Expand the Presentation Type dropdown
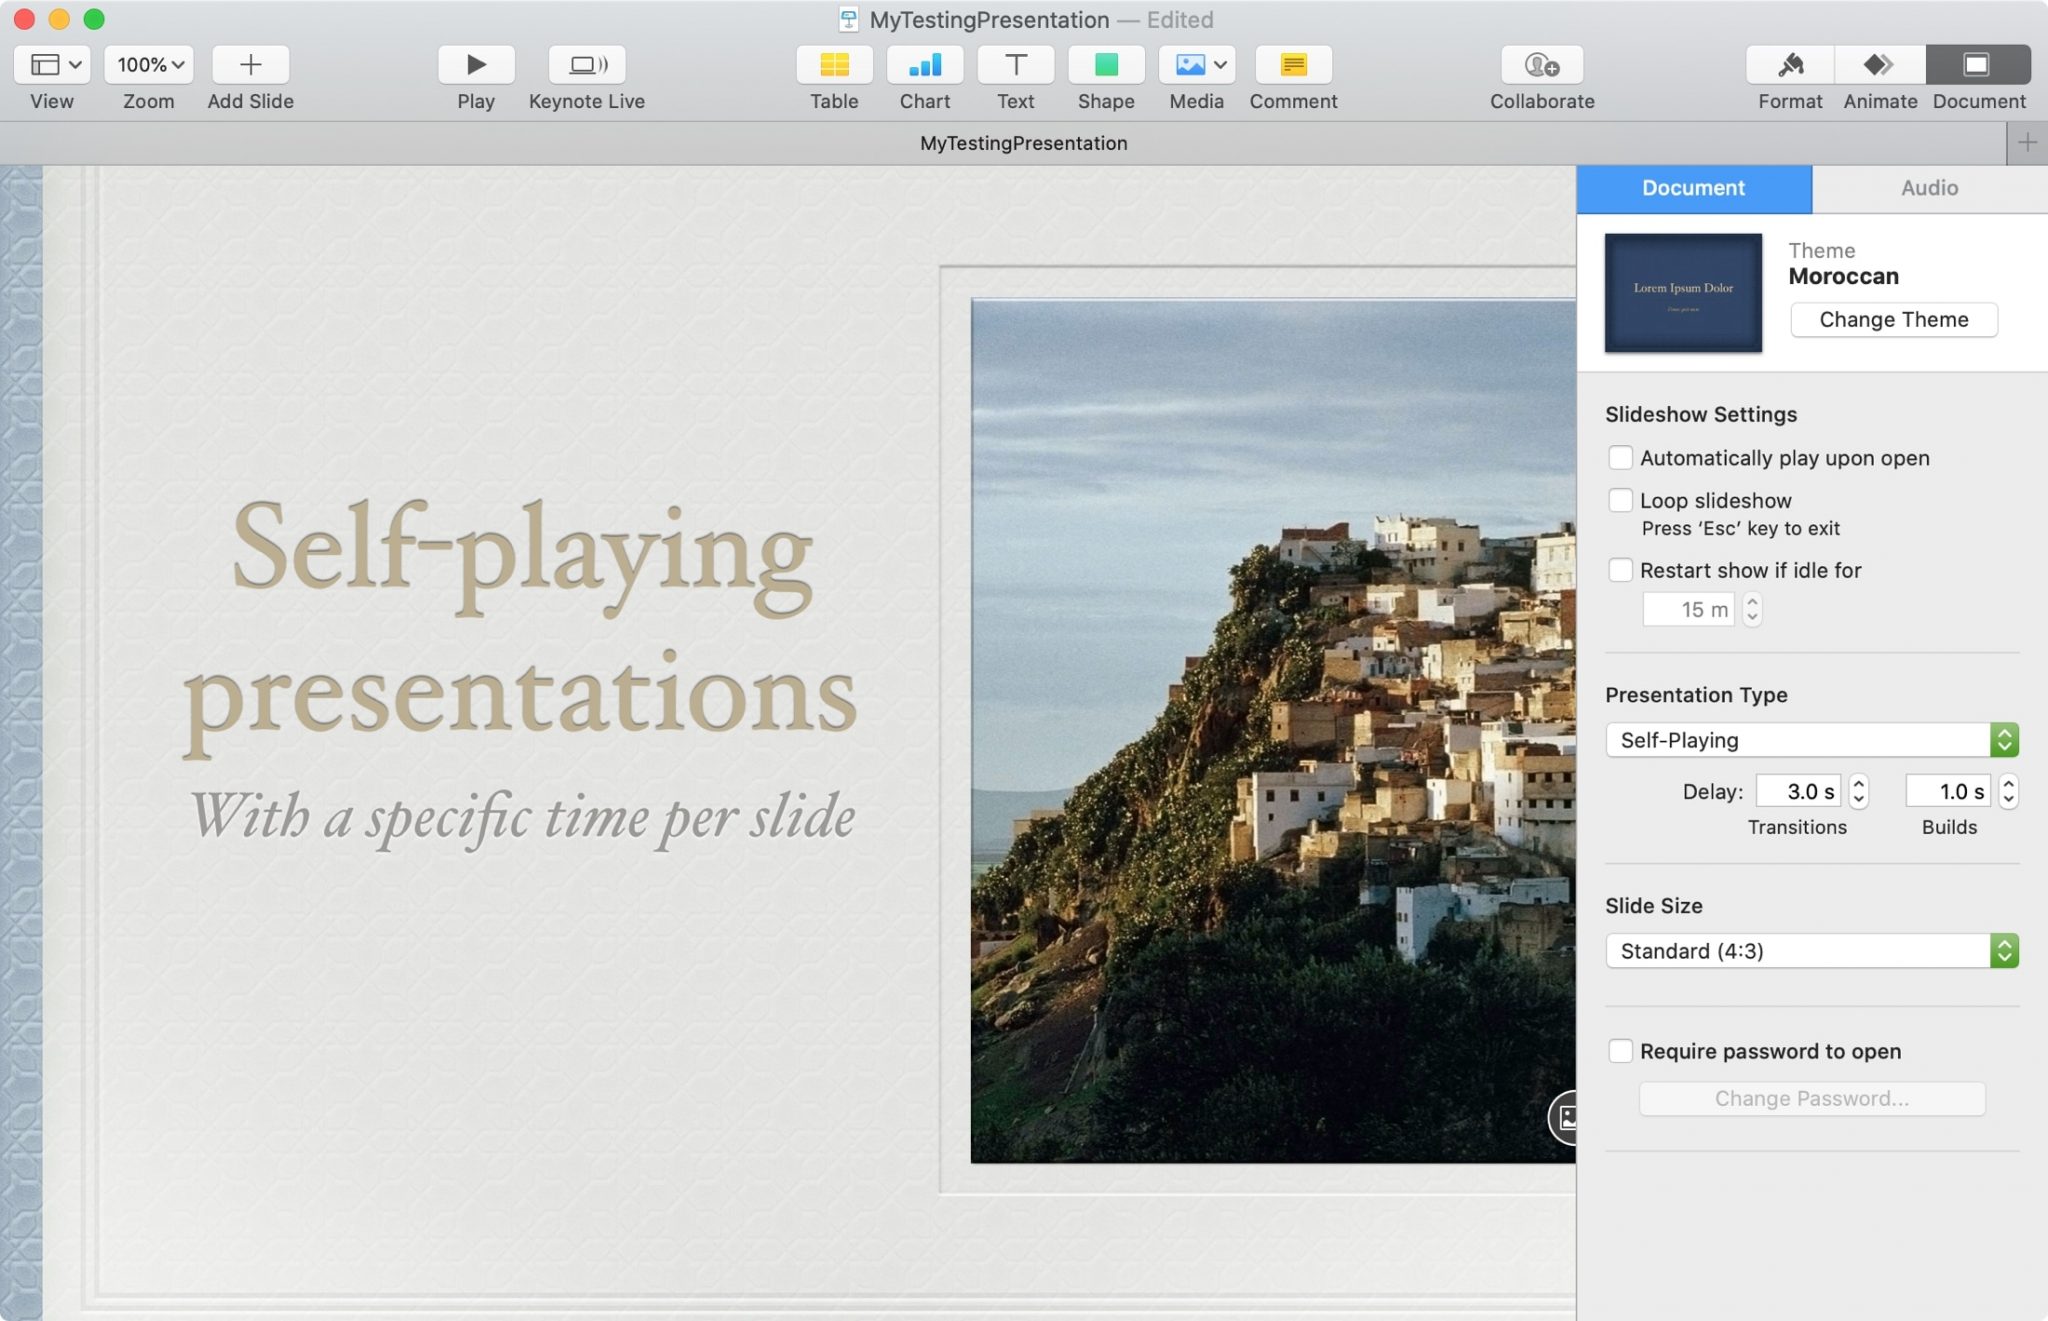2048x1321 pixels. click(x=1814, y=739)
